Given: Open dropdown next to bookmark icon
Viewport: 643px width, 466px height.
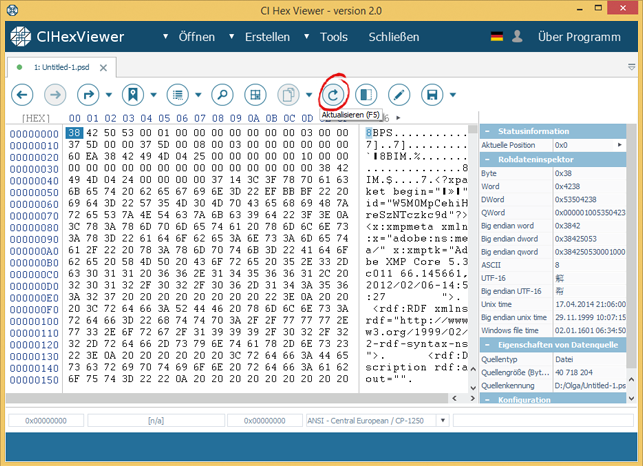Looking at the screenshot, I should (x=153, y=95).
